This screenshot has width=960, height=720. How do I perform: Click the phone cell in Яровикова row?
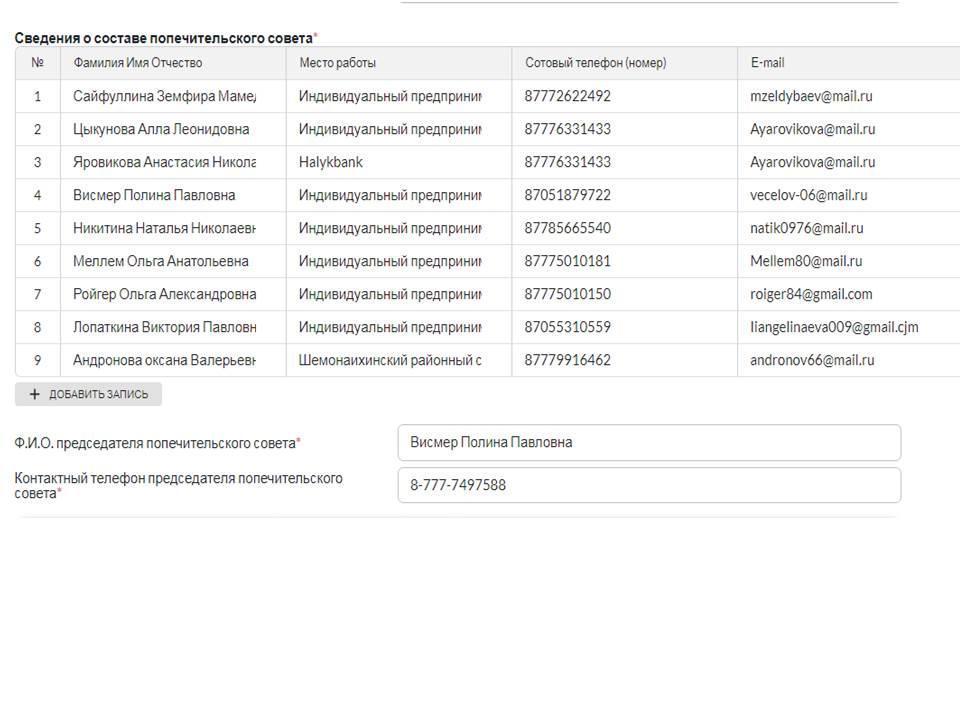624,162
